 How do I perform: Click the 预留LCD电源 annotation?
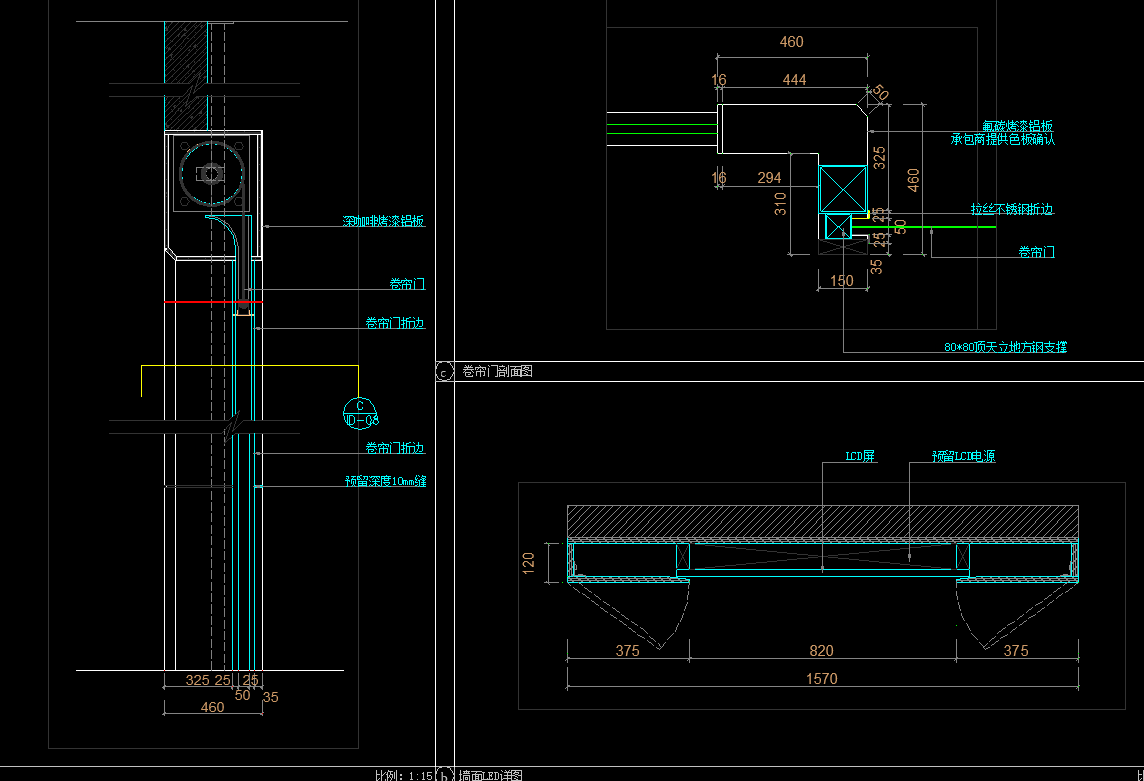tap(963, 457)
